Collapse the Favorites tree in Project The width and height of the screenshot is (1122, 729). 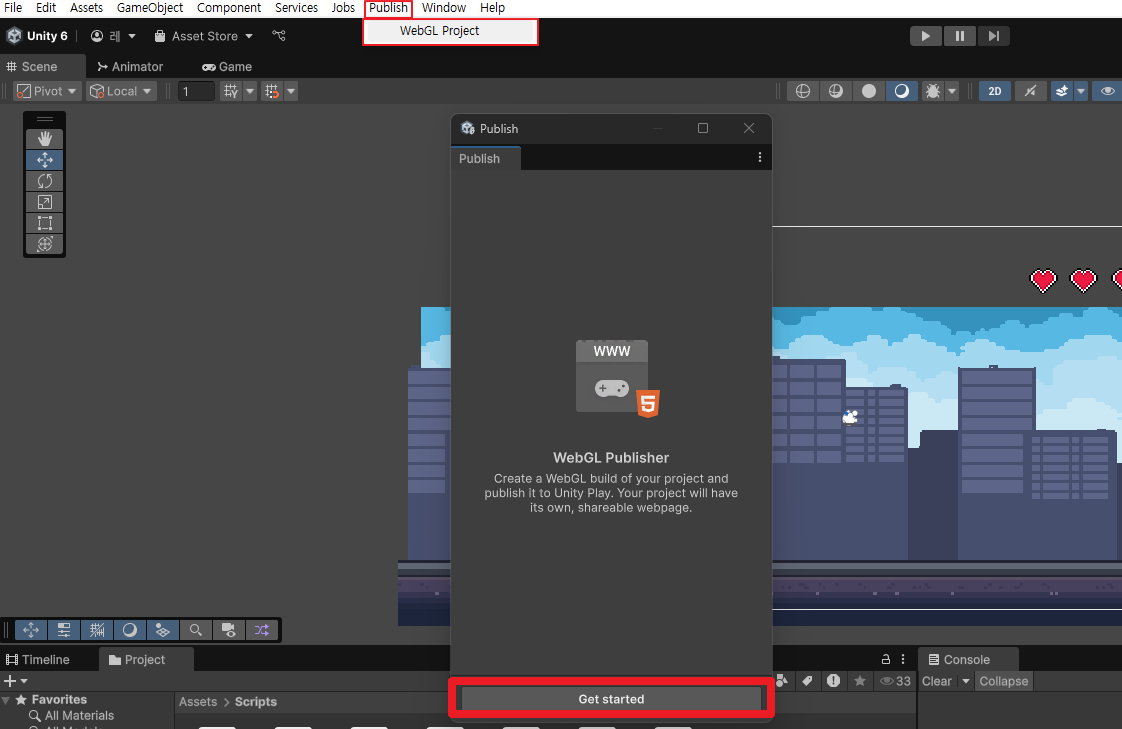(6, 700)
